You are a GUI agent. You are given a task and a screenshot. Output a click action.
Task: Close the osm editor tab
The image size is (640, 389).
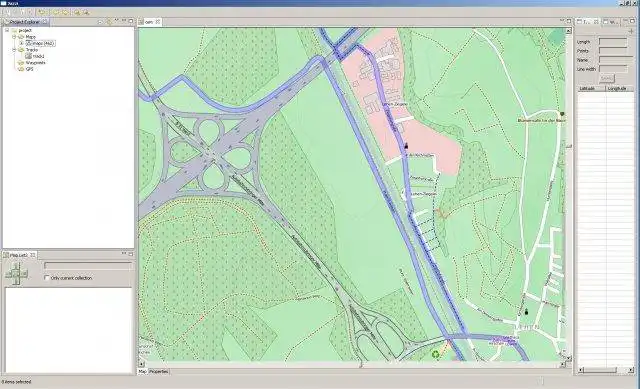point(158,22)
